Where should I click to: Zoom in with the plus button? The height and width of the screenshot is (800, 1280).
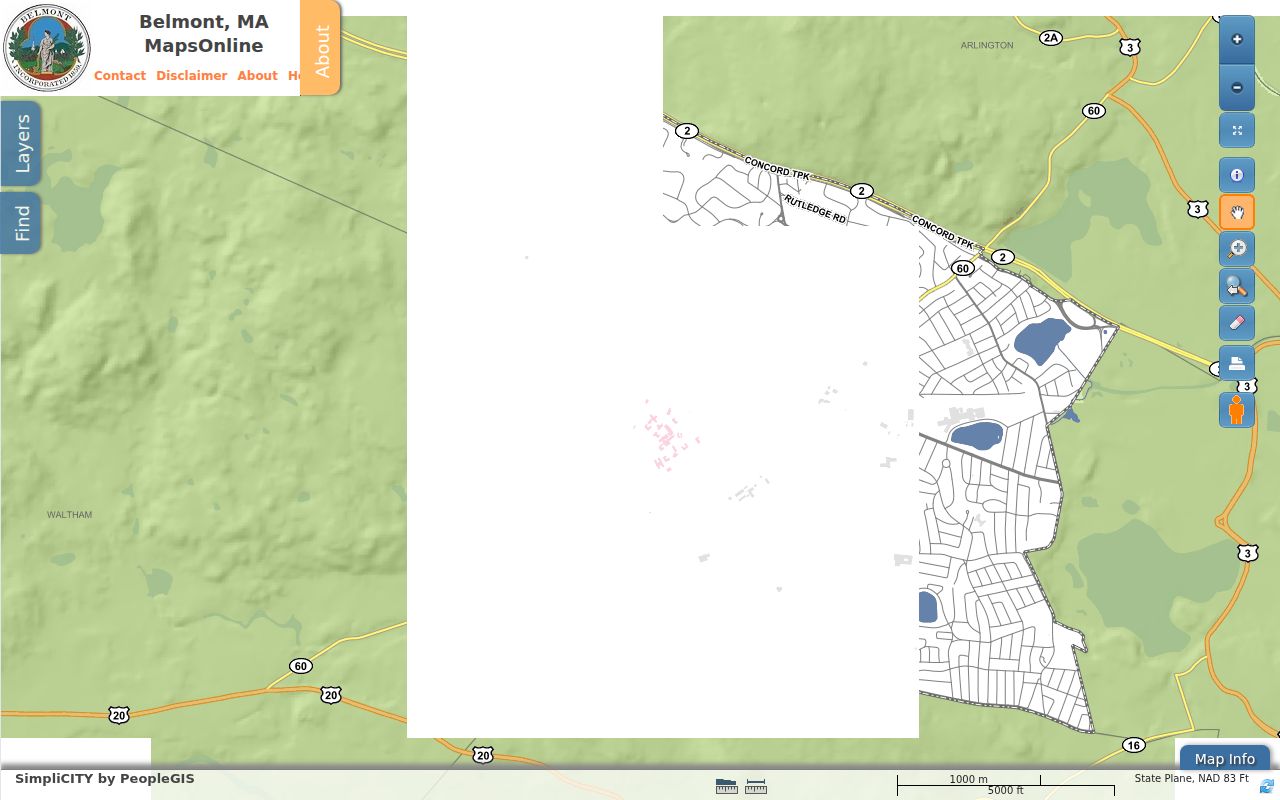point(1237,40)
